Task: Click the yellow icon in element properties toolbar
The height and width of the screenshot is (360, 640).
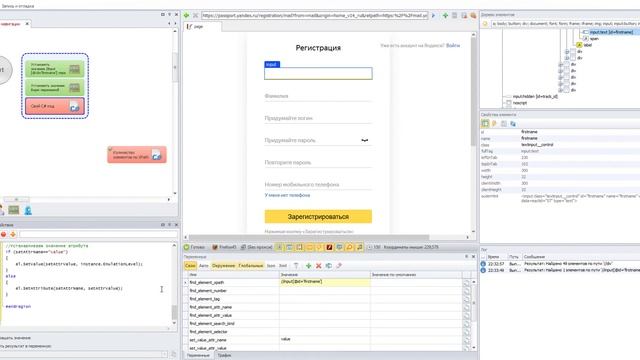Action: (x=494, y=123)
